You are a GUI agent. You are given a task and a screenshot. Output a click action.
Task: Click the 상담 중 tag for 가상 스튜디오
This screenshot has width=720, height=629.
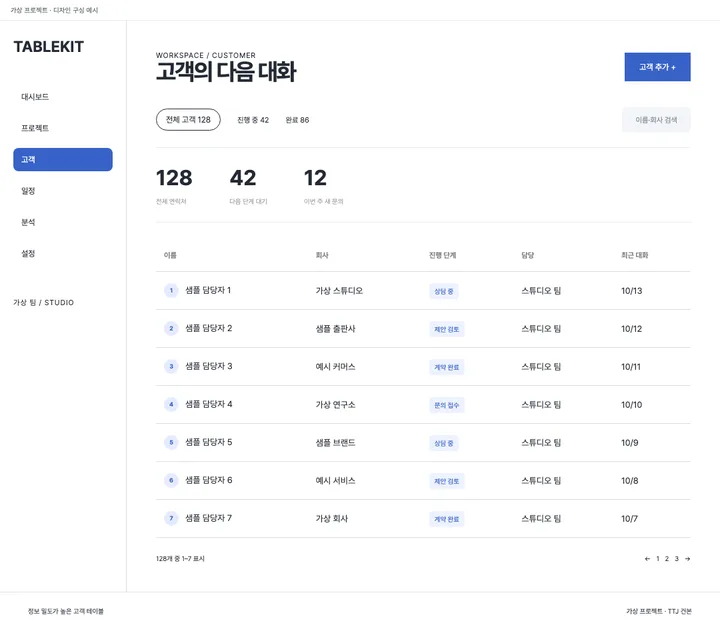point(444,291)
